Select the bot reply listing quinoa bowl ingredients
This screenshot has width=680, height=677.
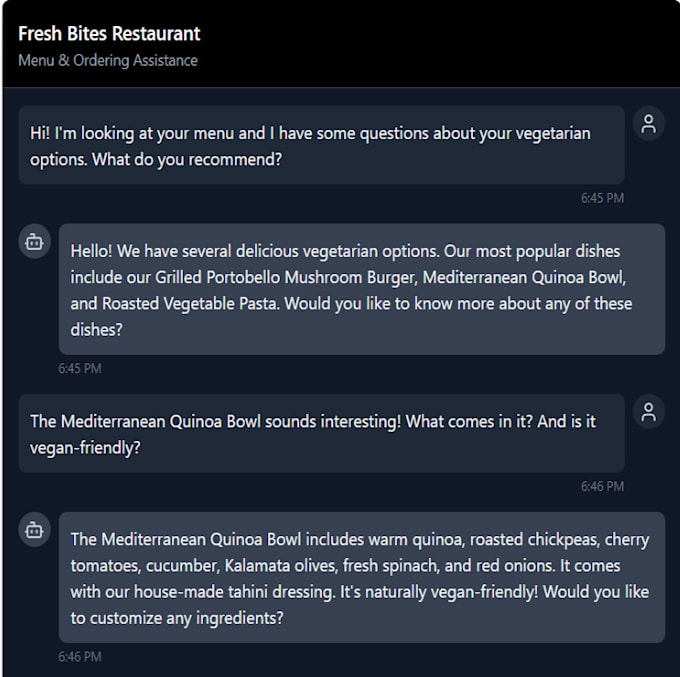coord(361,577)
